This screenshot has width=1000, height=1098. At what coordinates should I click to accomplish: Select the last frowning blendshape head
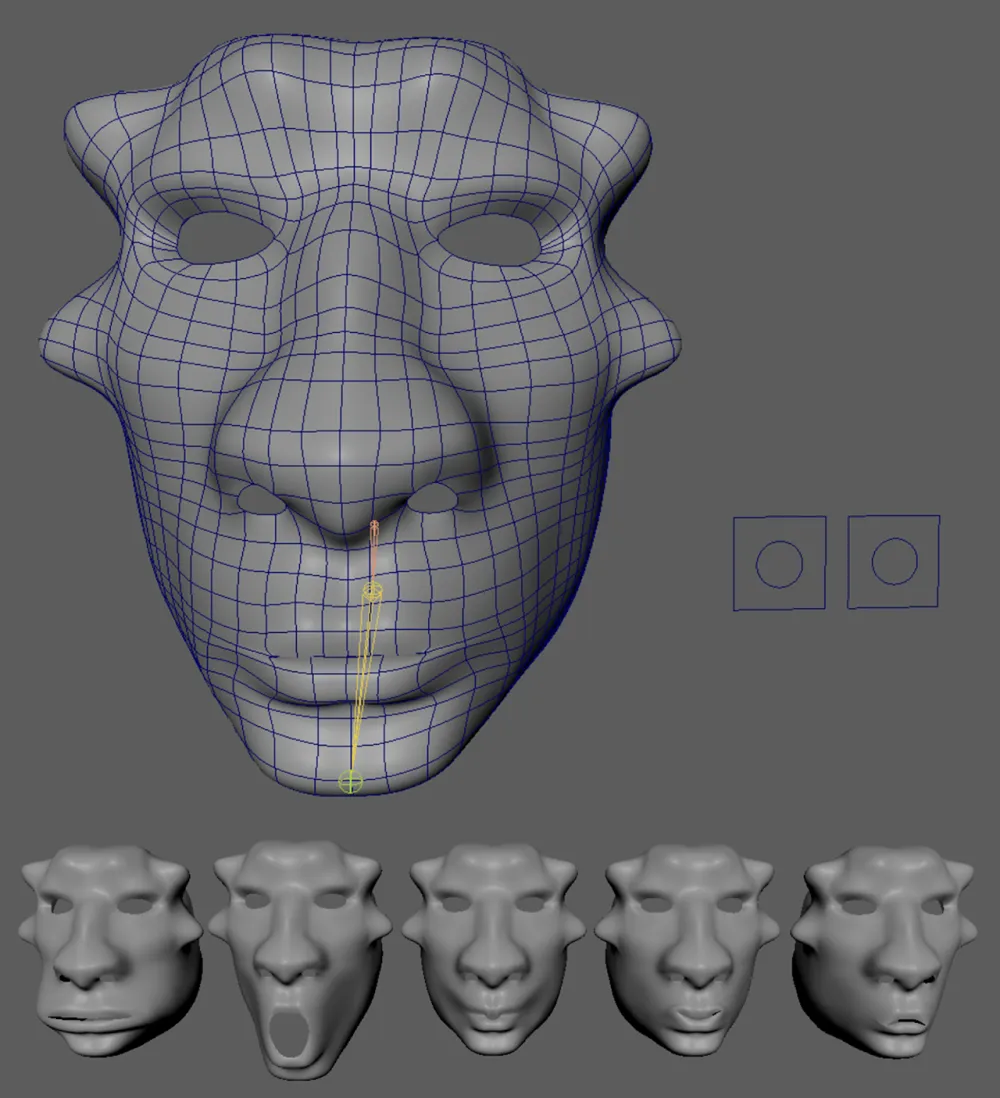coord(884,952)
